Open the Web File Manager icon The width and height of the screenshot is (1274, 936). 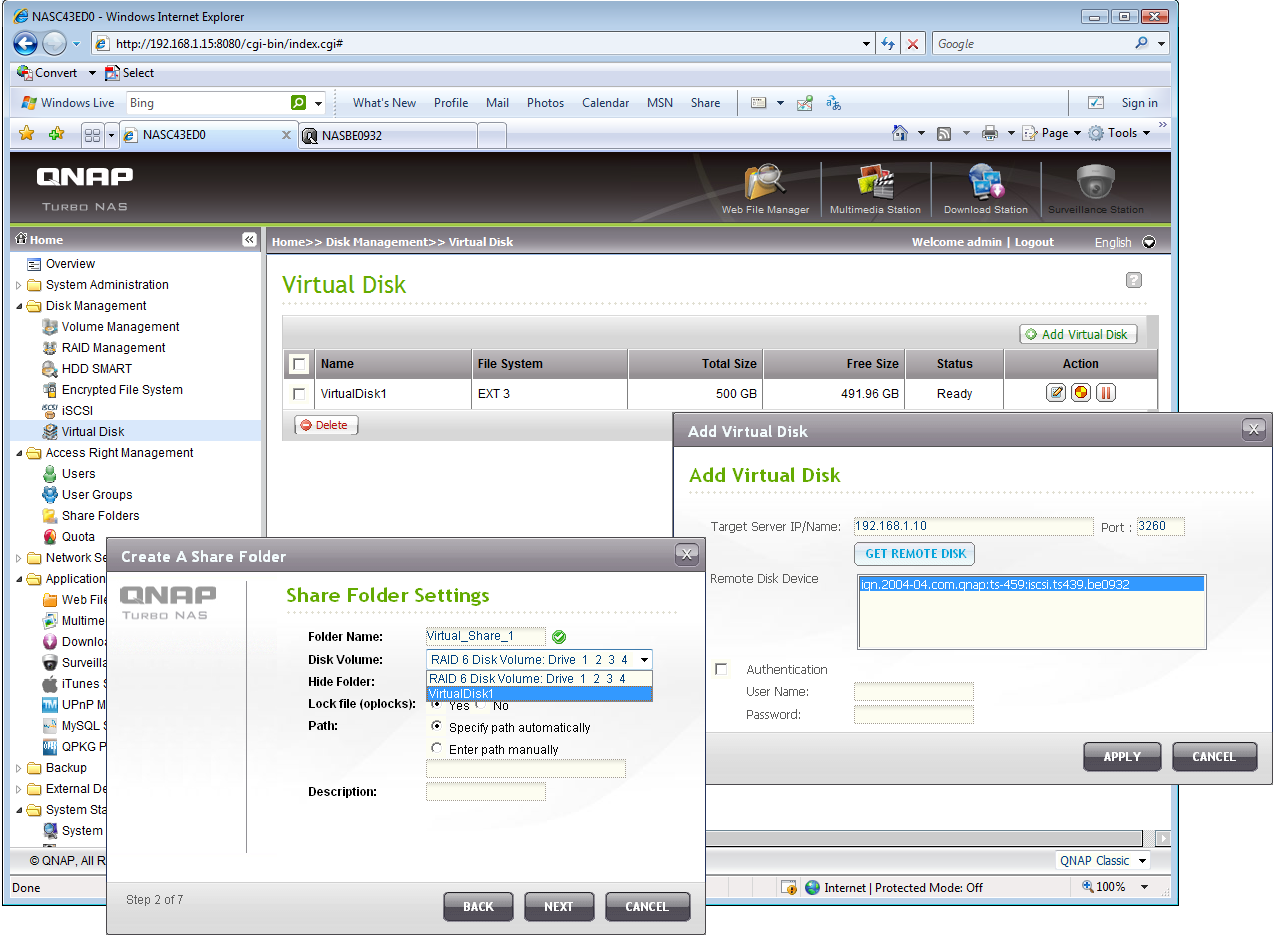pyautogui.click(x=765, y=188)
